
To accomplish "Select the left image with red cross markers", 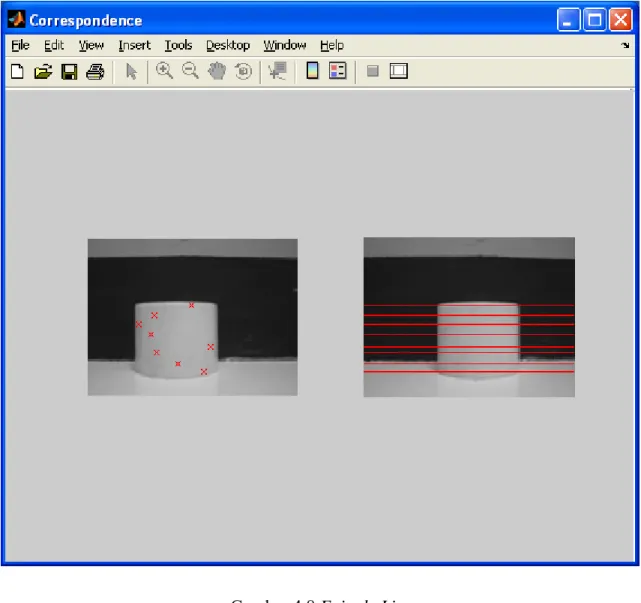I will click(x=193, y=317).
